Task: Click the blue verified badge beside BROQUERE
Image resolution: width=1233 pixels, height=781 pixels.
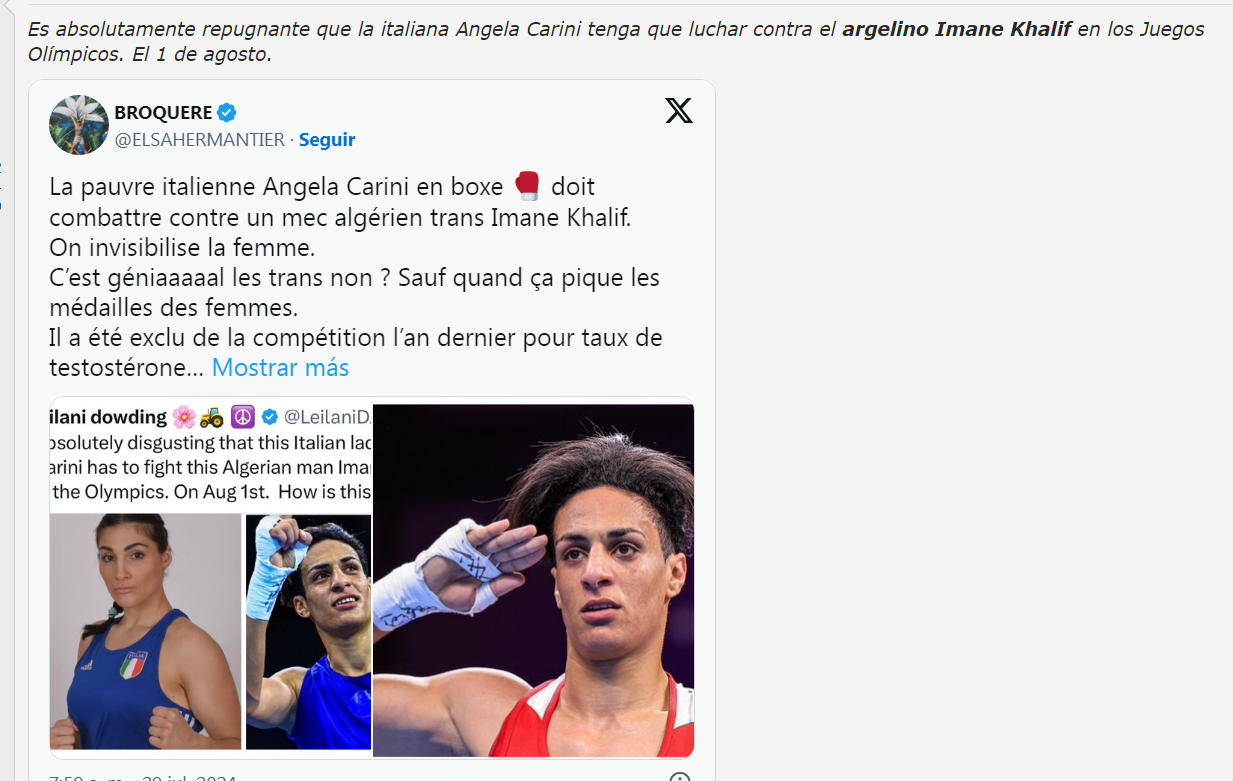Action: (x=227, y=112)
